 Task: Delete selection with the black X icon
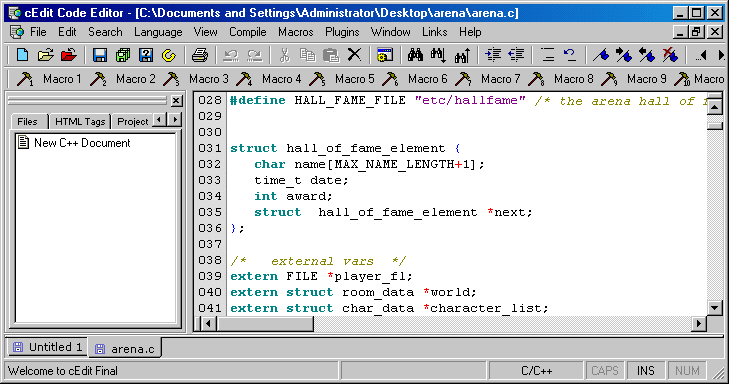point(354,55)
